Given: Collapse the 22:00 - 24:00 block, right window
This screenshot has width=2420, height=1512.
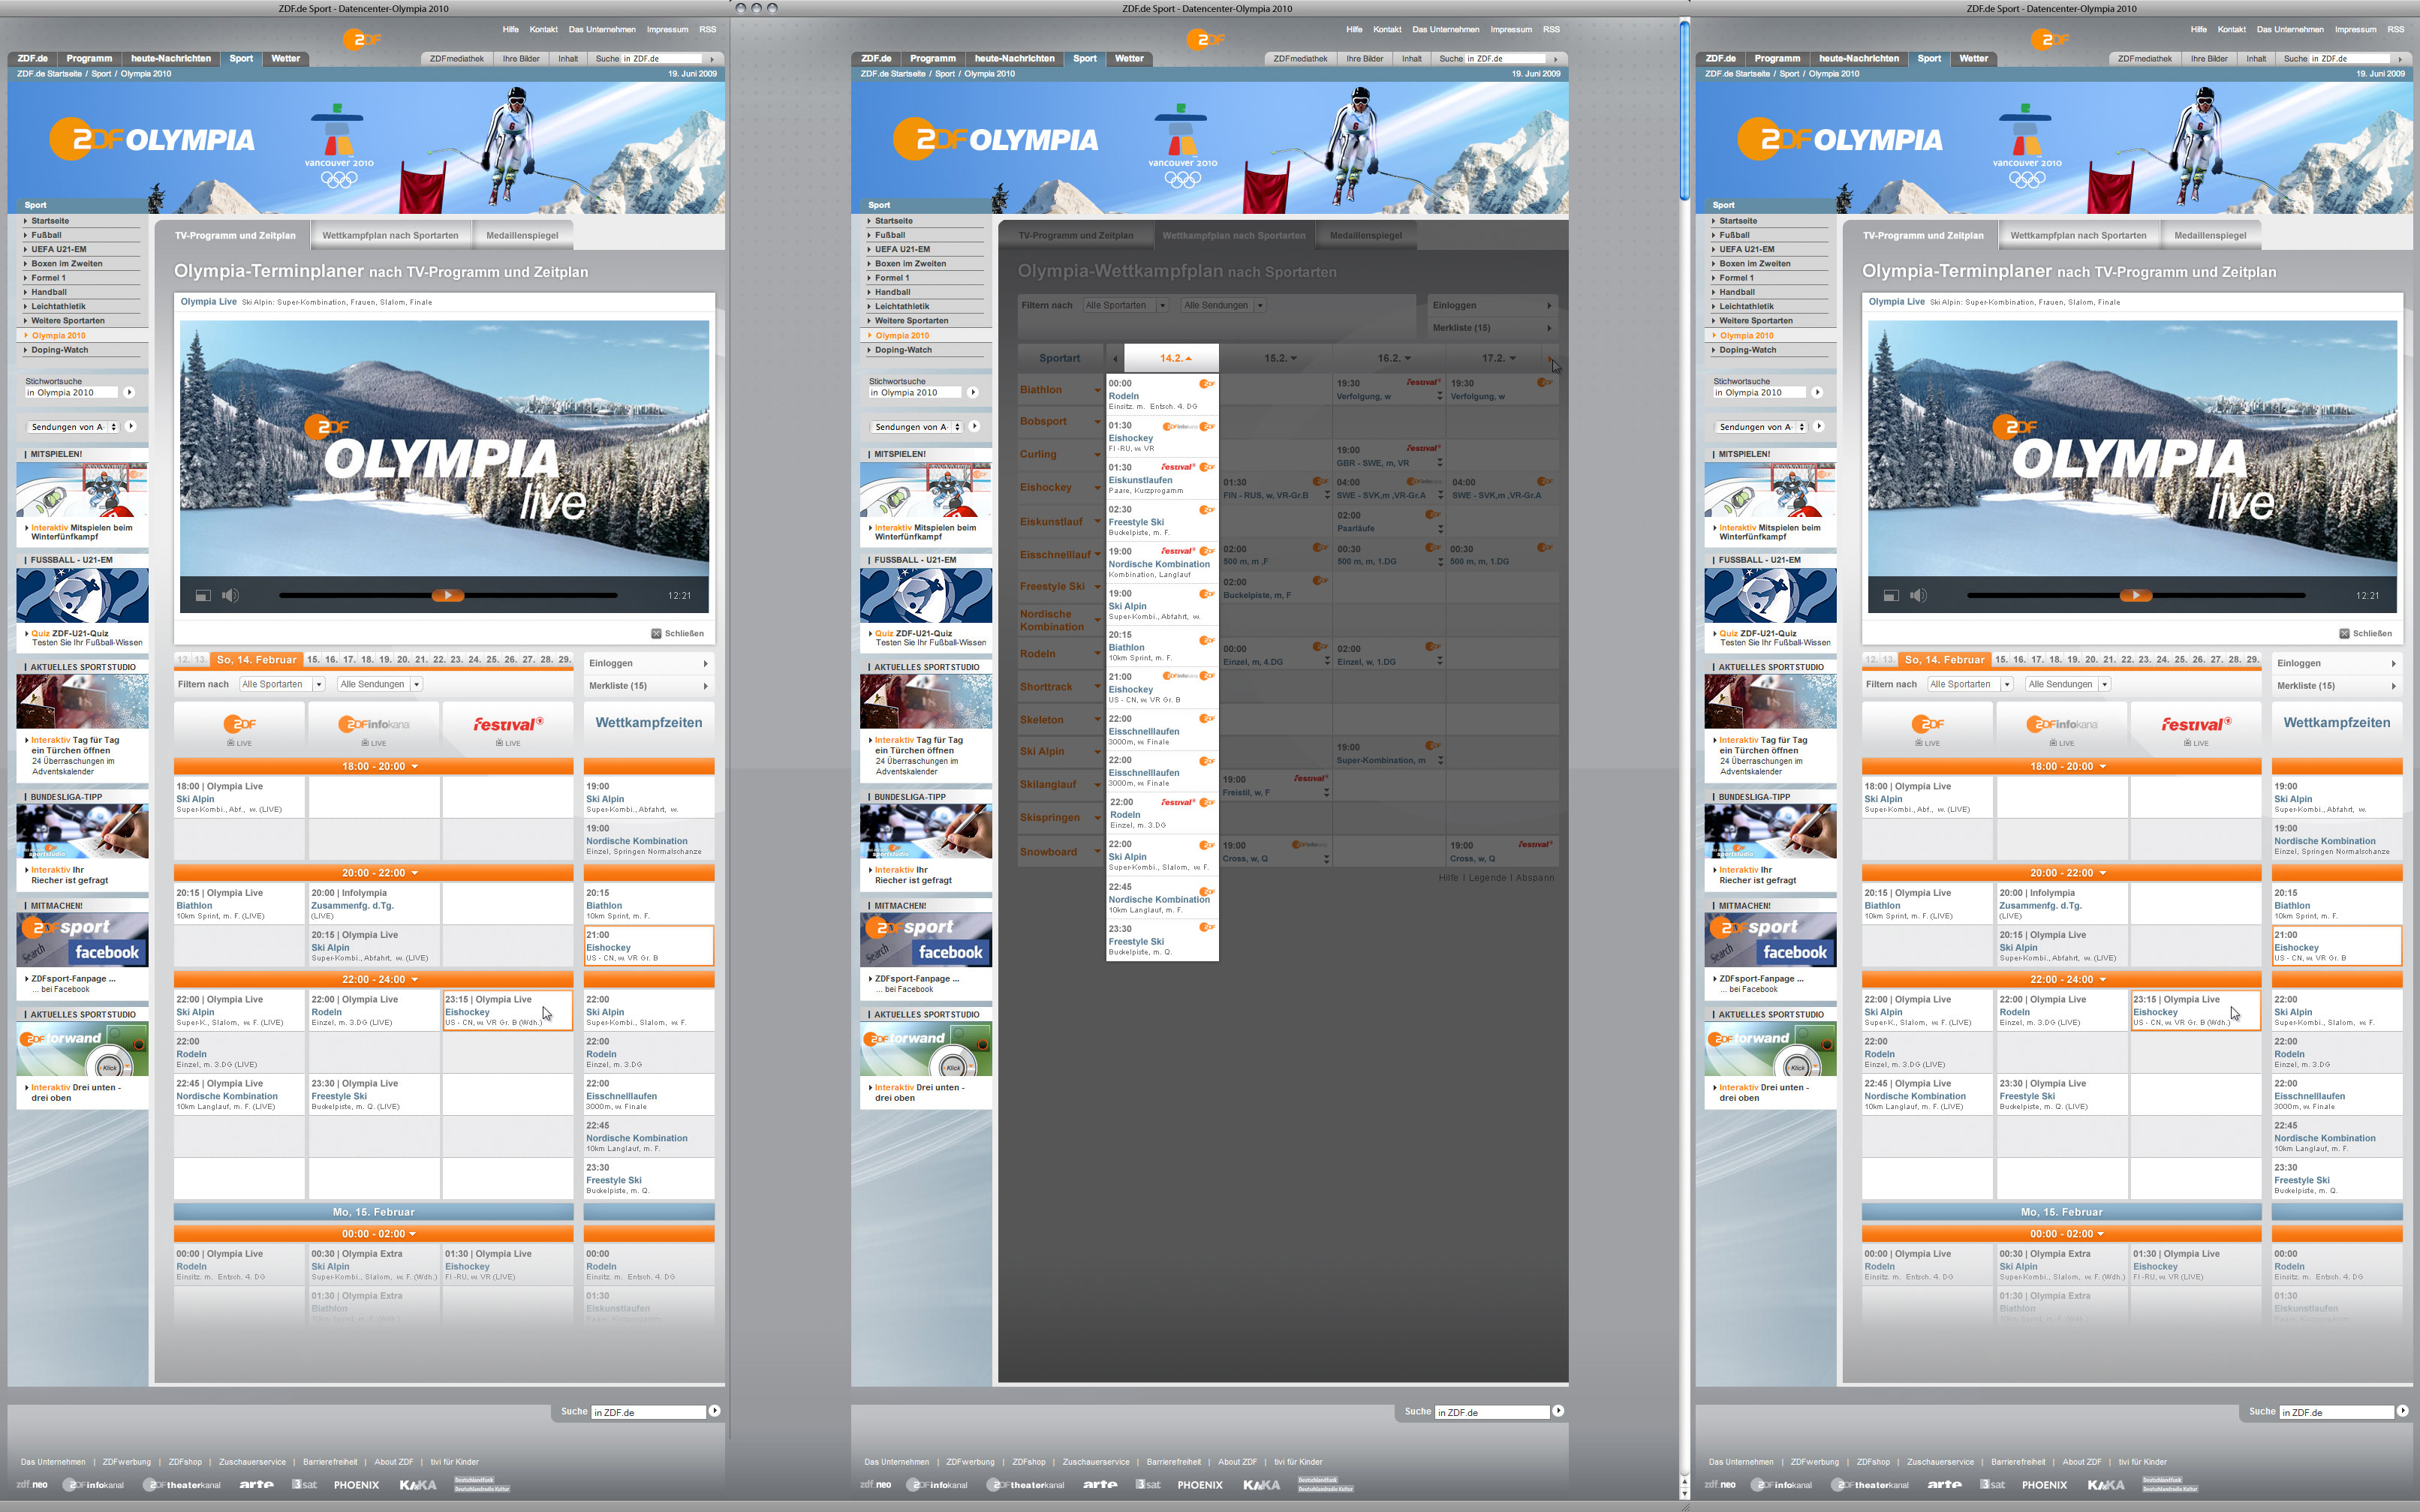Looking at the screenshot, I should (2062, 979).
